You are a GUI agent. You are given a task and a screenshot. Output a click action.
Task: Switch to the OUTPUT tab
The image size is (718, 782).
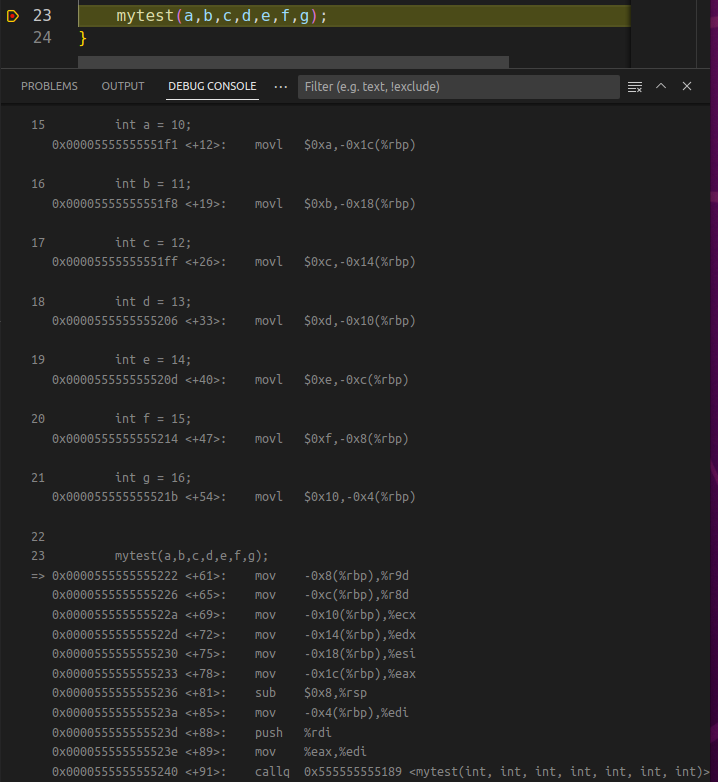123,86
